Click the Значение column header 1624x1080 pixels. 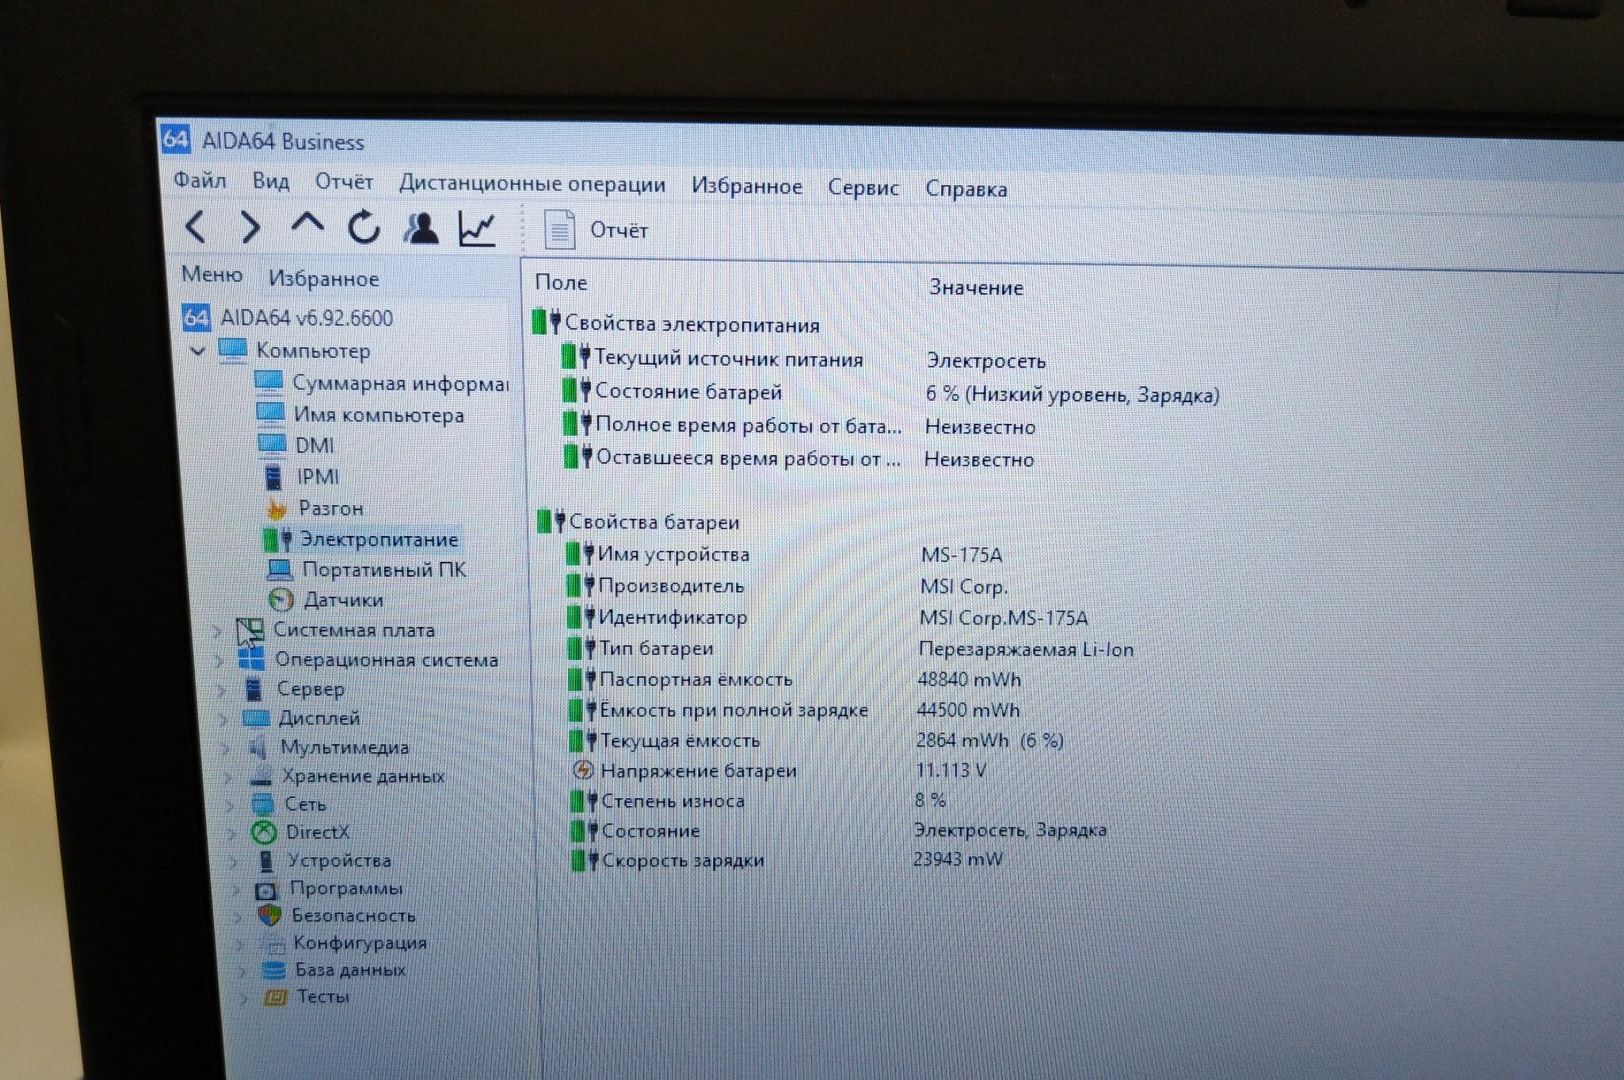[976, 288]
